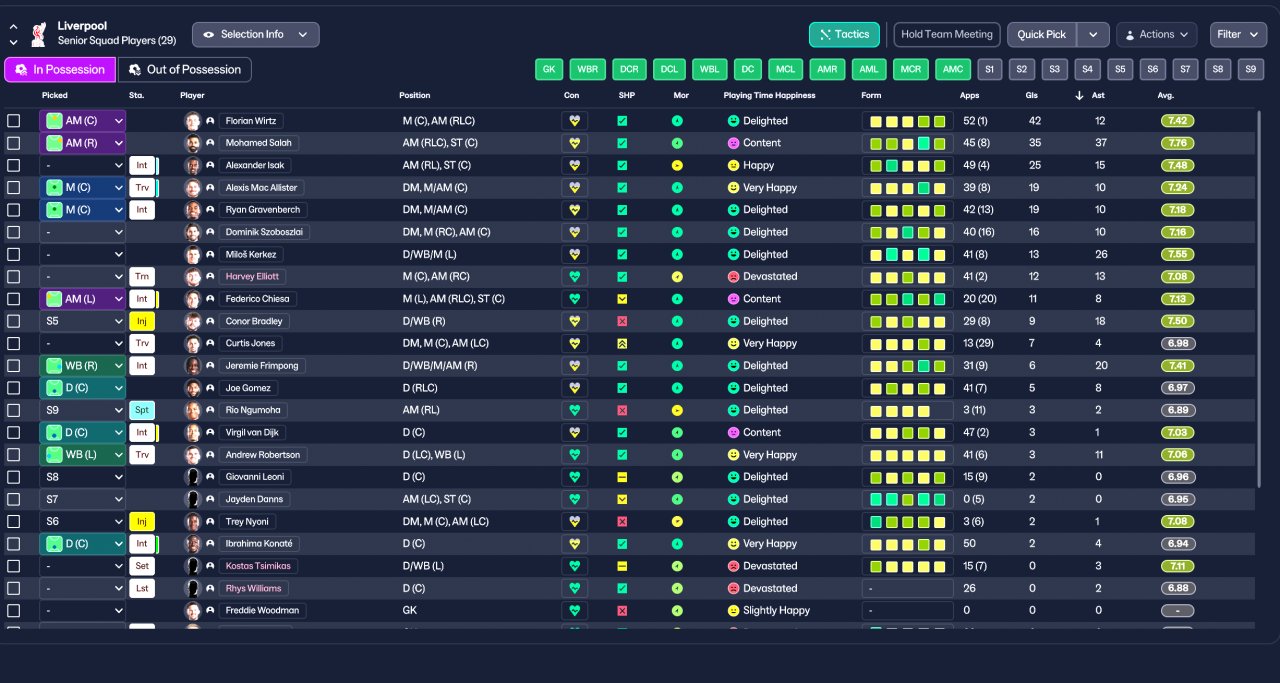Open Jeremie Frimpong's WB (R) picked dropdown
Viewport: 1280px width, 683px height.
(83, 366)
